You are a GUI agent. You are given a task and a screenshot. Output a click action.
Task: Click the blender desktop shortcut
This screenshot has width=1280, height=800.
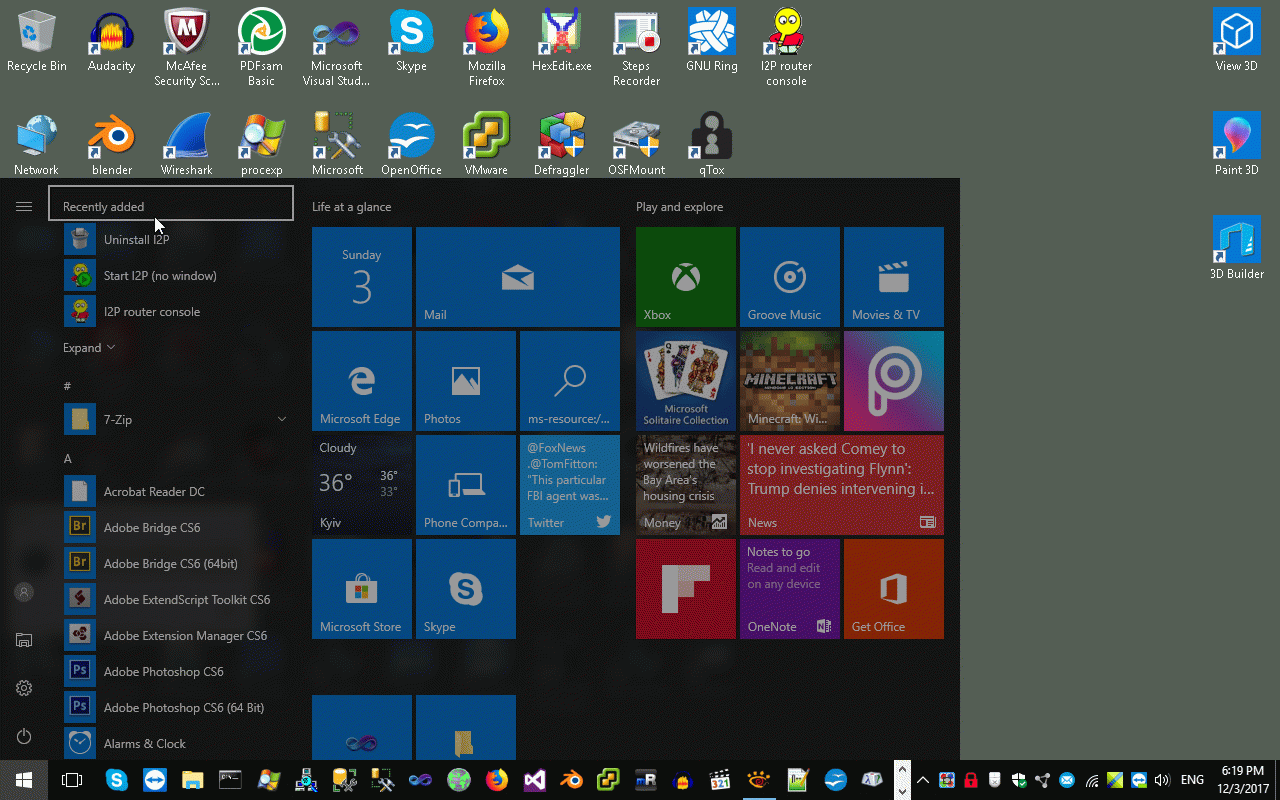tap(111, 144)
